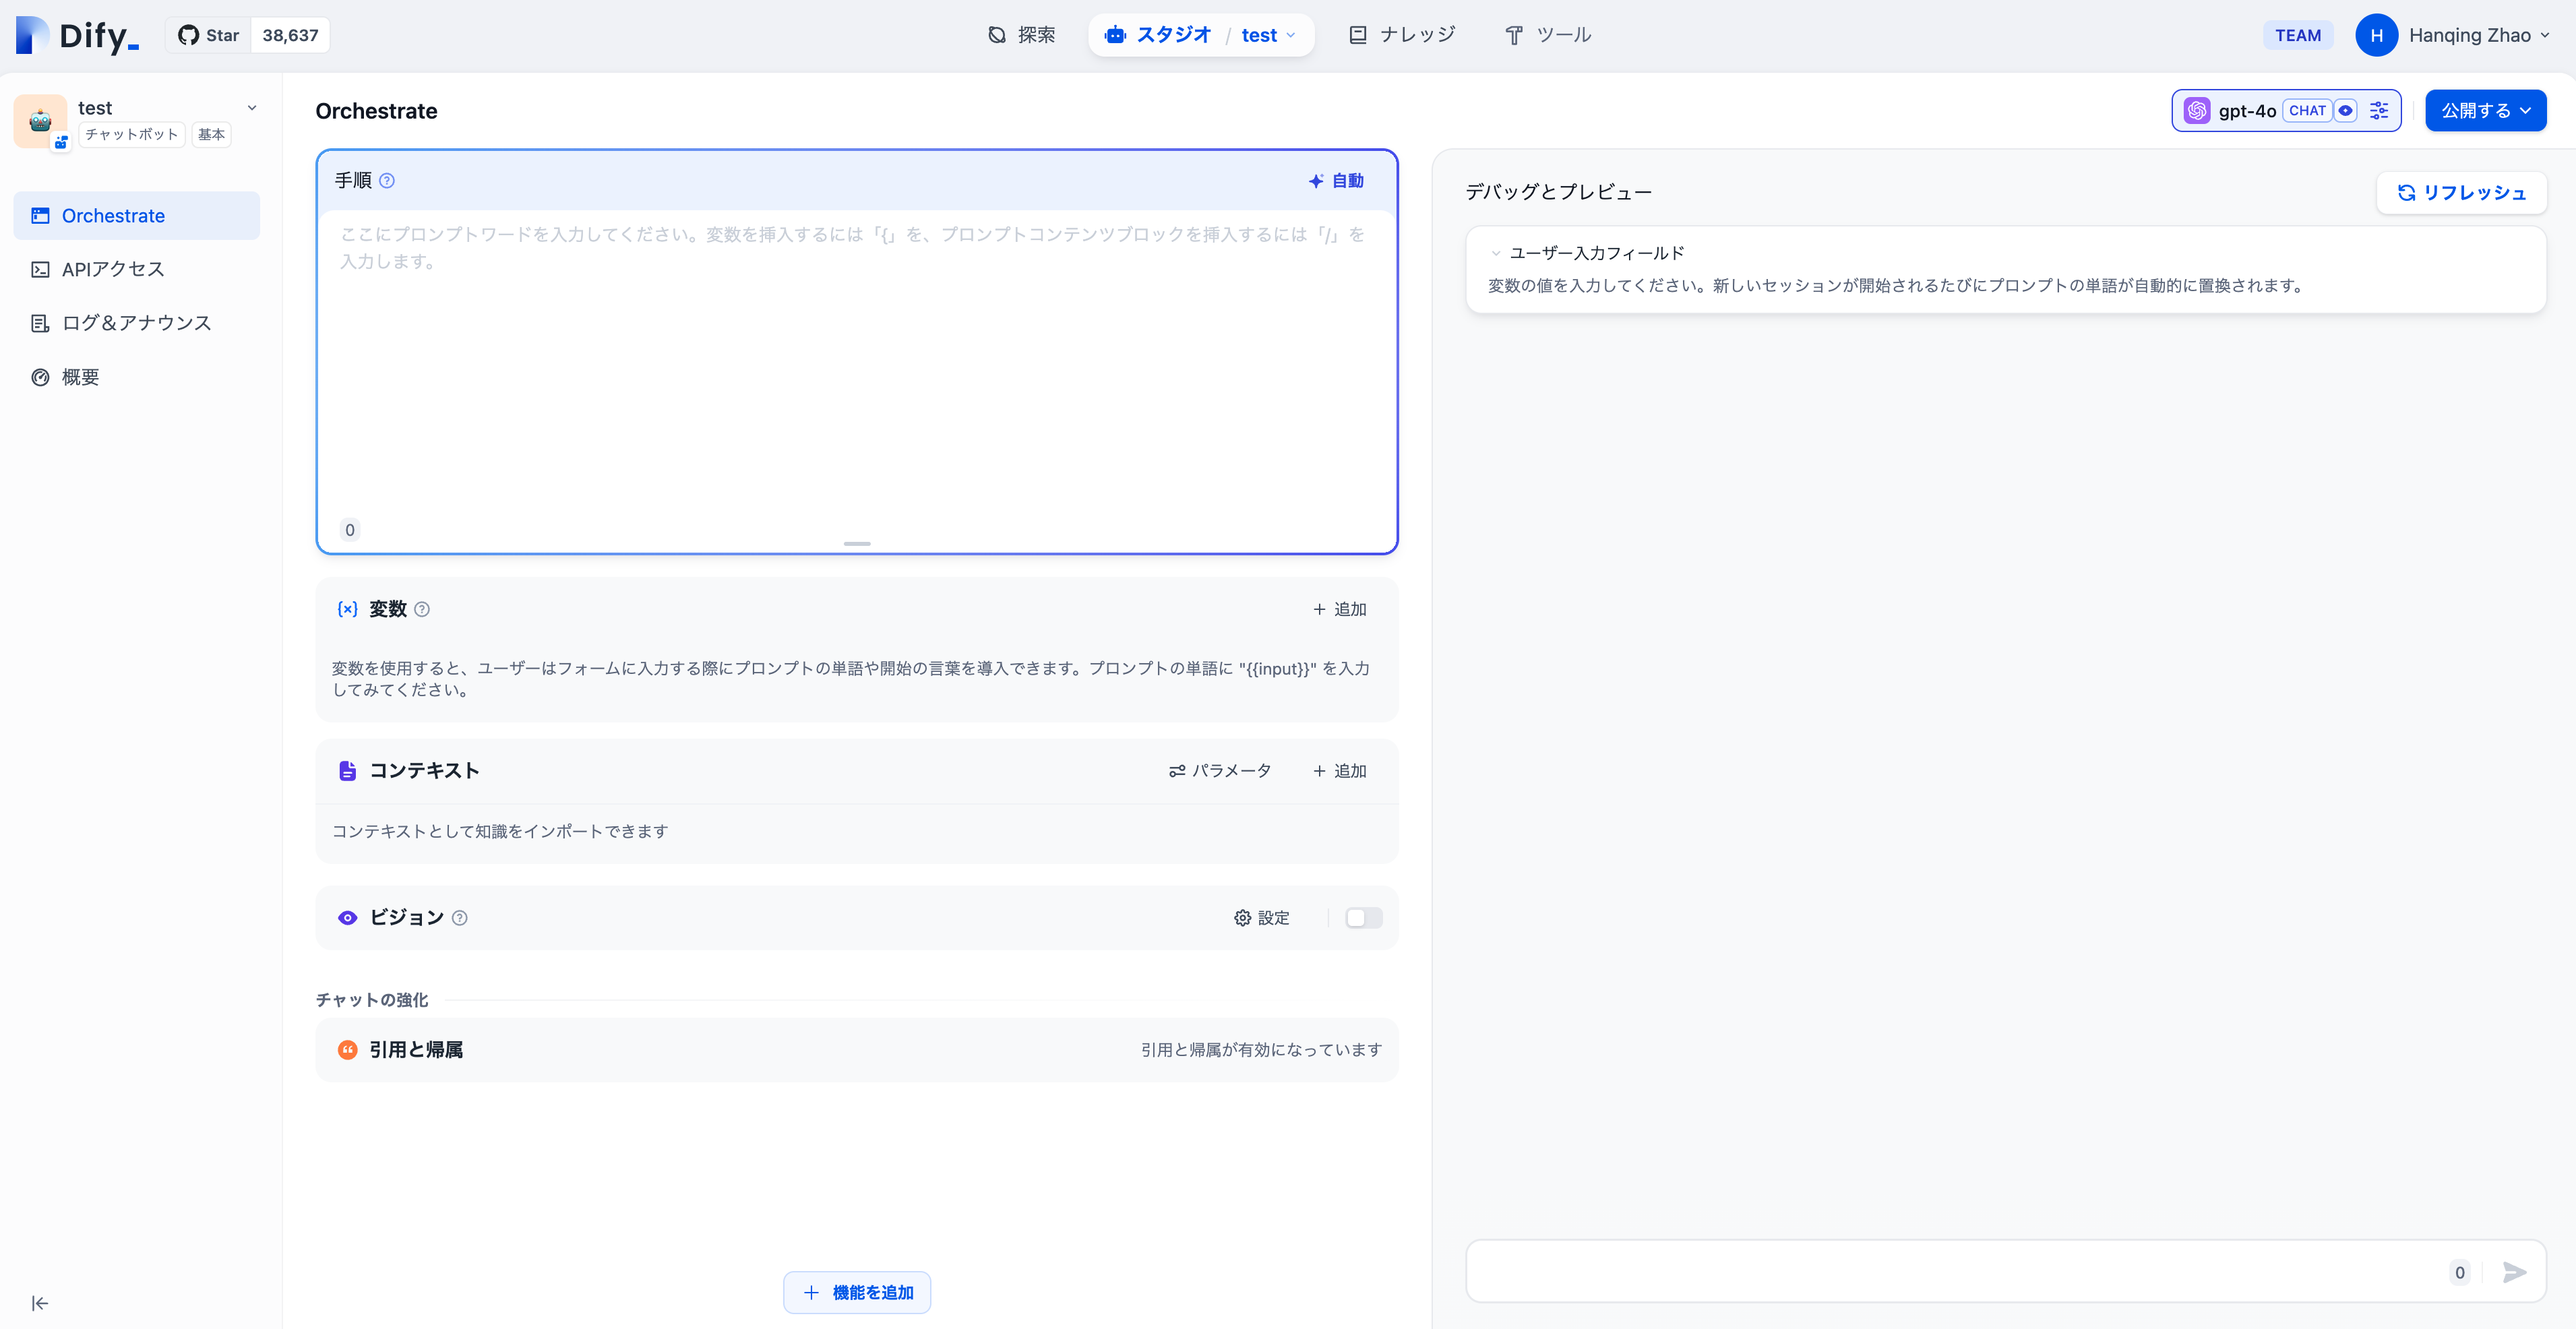2576x1329 pixels.
Task: Open ビジョン 設定 settings
Action: coord(1261,918)
